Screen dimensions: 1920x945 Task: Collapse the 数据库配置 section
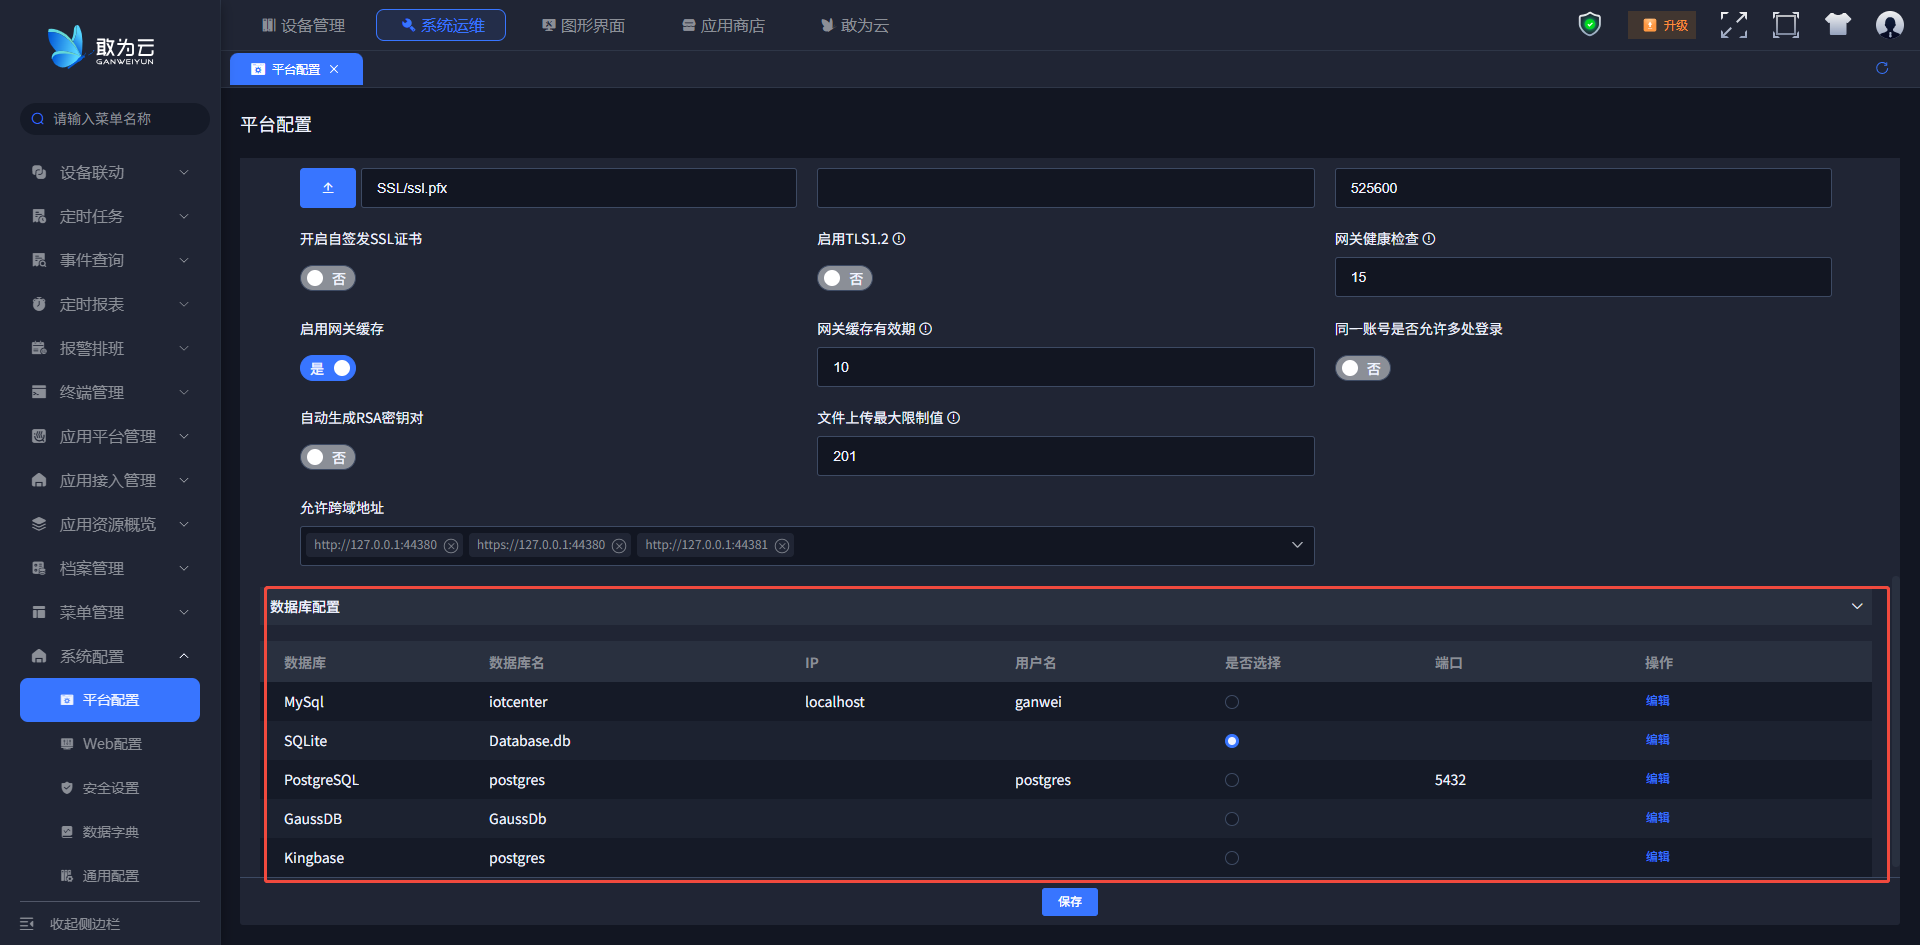1856,607
